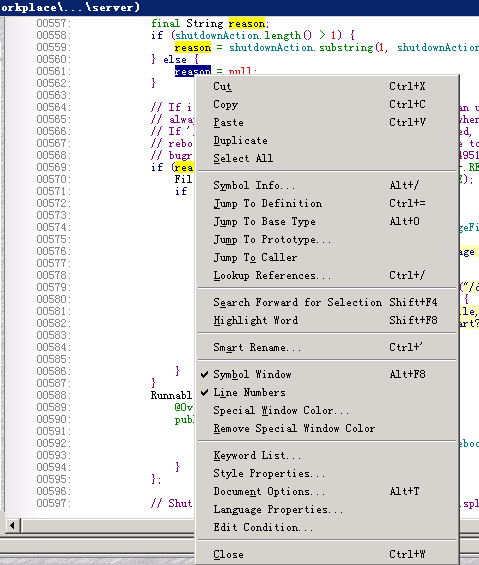Viewport: 479px width, 565px height.
Task: Open Special Window Color... entry
Action: (327, 411)
